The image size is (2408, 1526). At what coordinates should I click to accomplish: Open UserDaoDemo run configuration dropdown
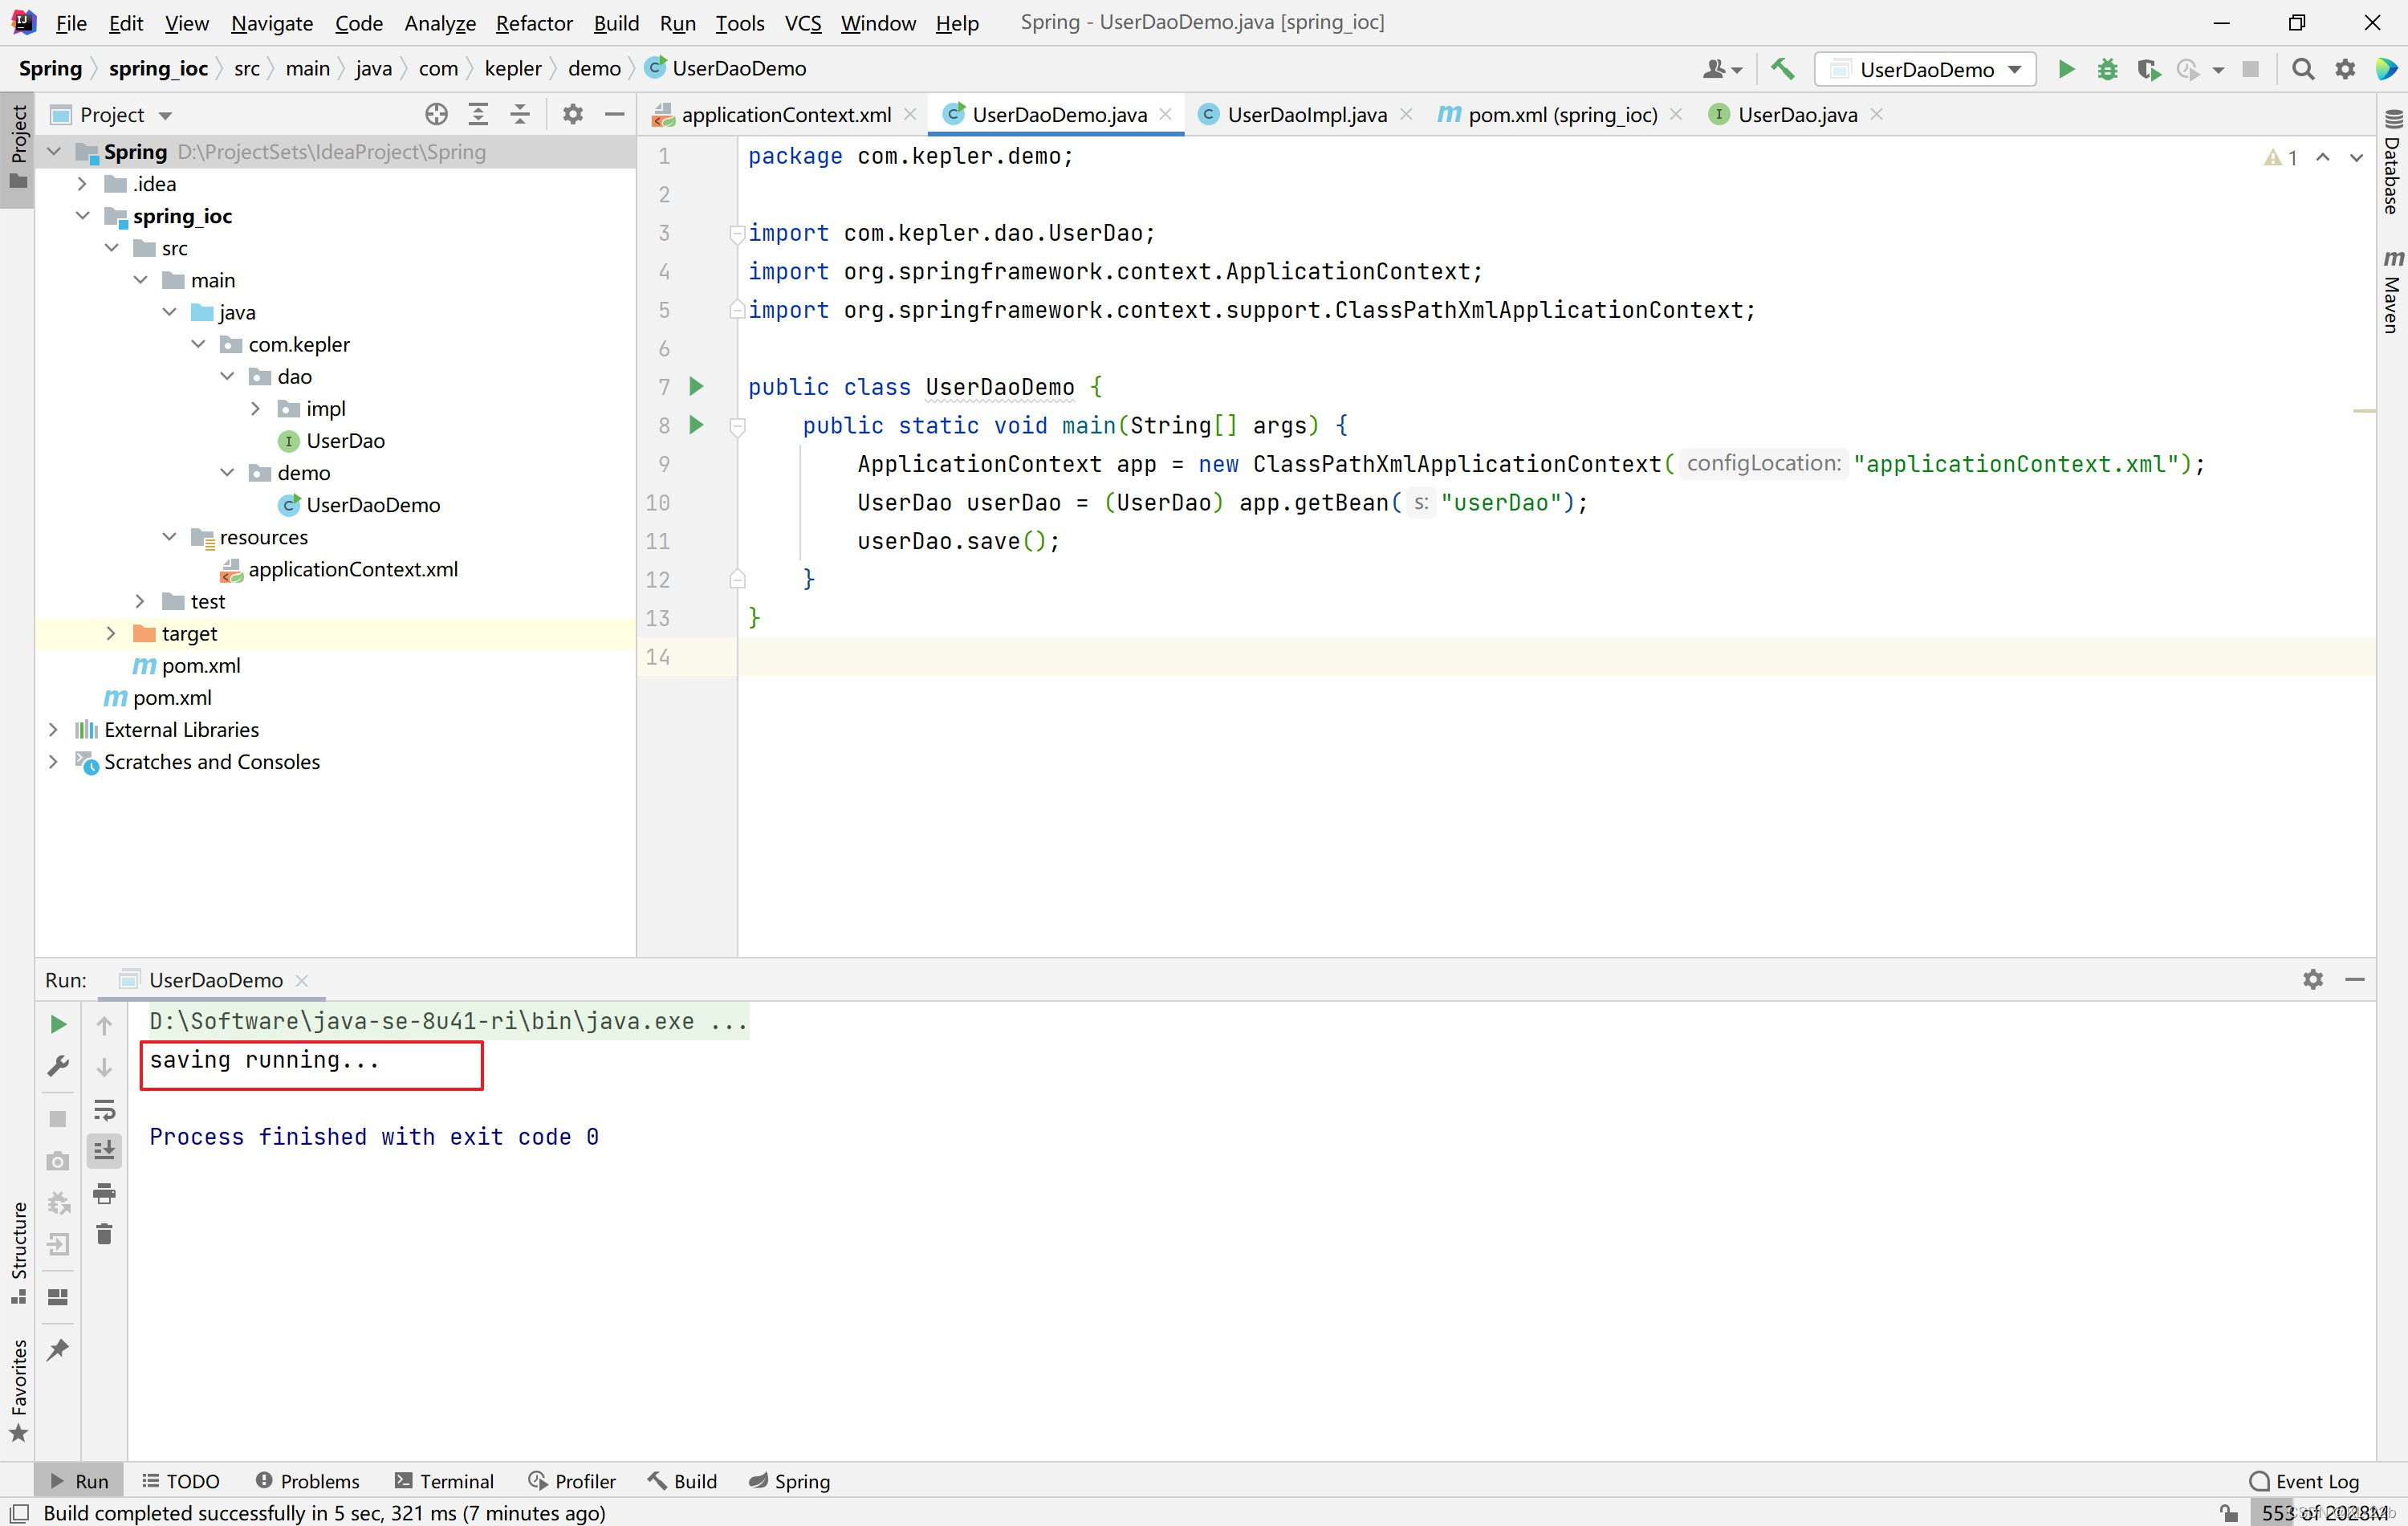coord(1925,69)
